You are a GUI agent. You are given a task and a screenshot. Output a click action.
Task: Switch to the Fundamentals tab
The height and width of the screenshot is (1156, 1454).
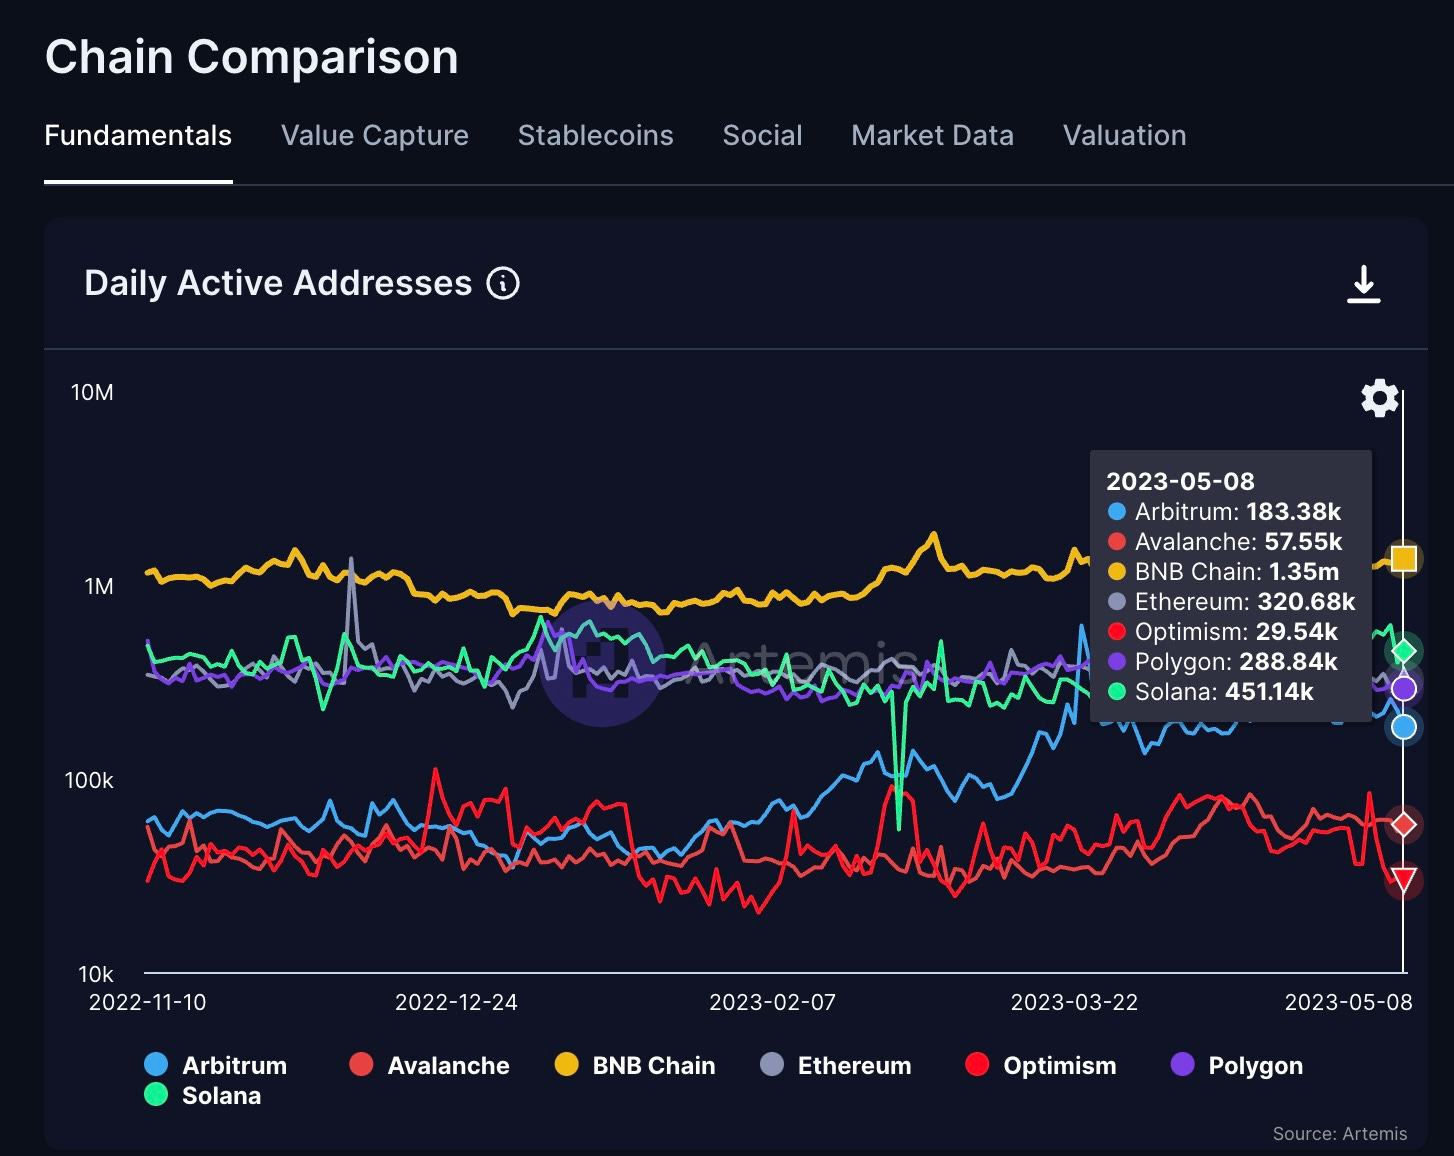point(138,136)
